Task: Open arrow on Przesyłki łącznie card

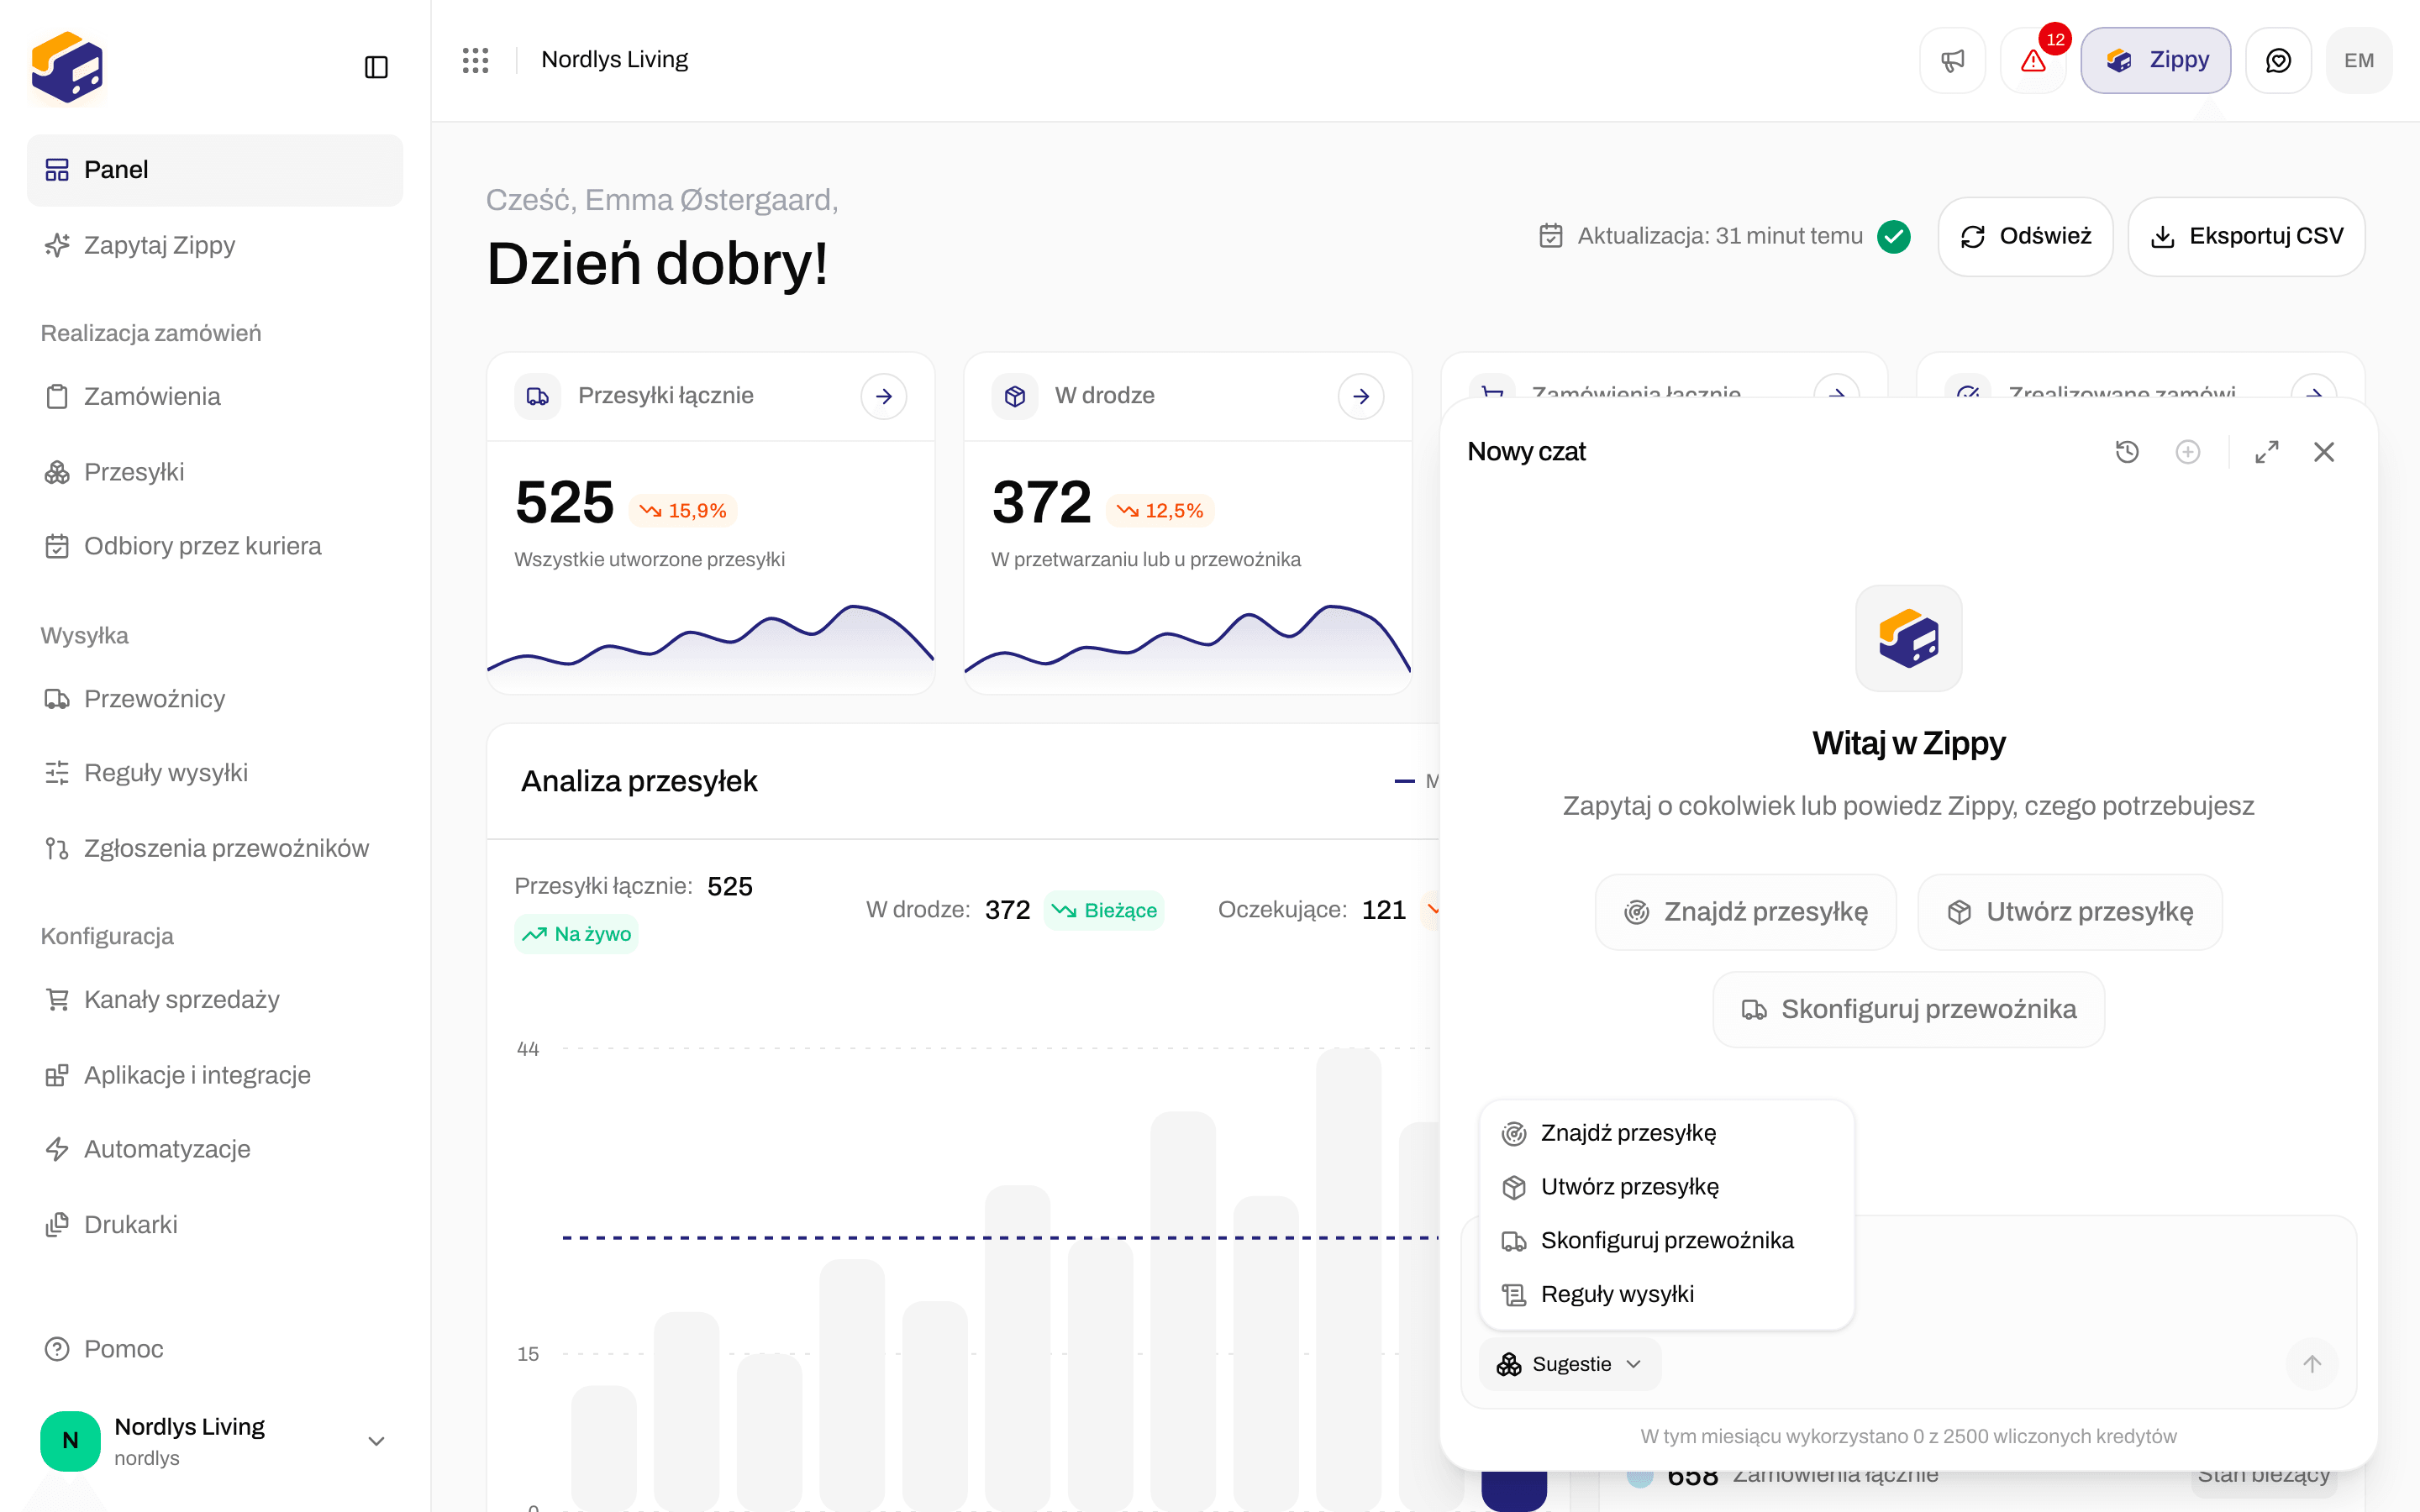Action: pos(884,396)
